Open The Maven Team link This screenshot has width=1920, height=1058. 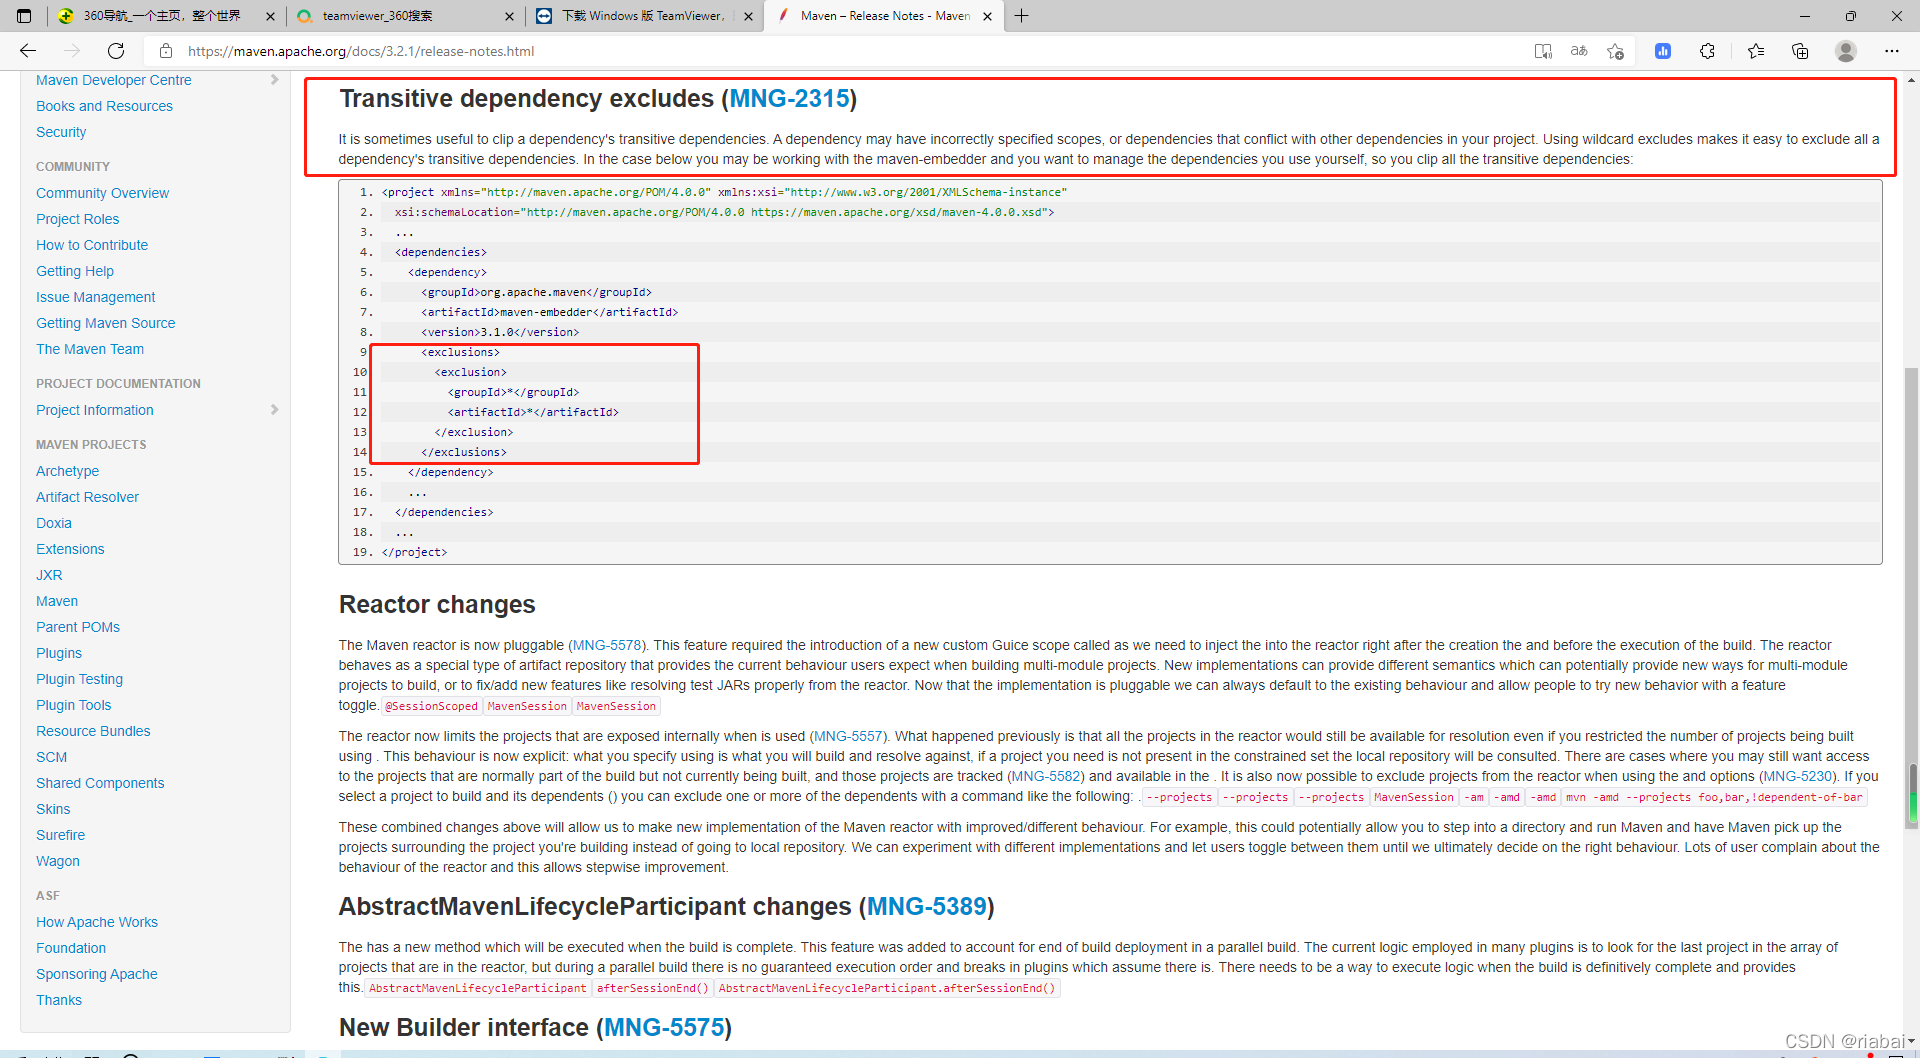point(90,349)
